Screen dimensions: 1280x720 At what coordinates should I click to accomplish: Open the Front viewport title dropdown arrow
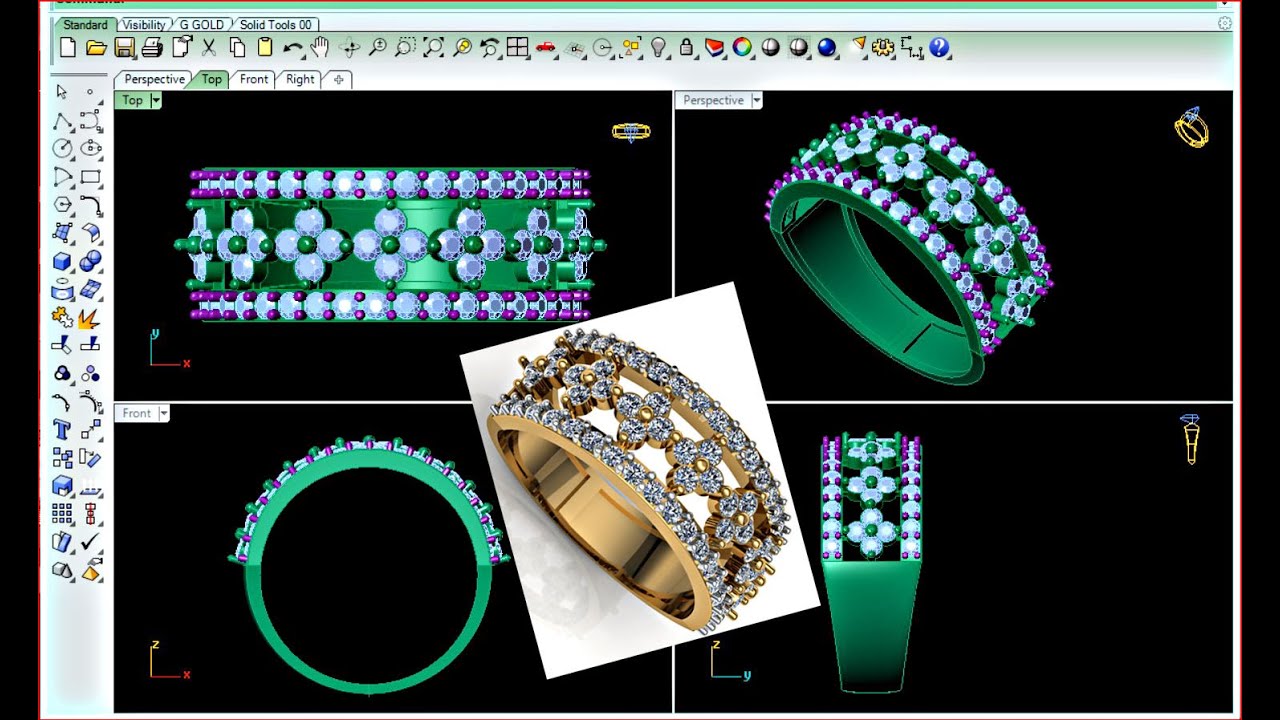click(x=163, y=413)
